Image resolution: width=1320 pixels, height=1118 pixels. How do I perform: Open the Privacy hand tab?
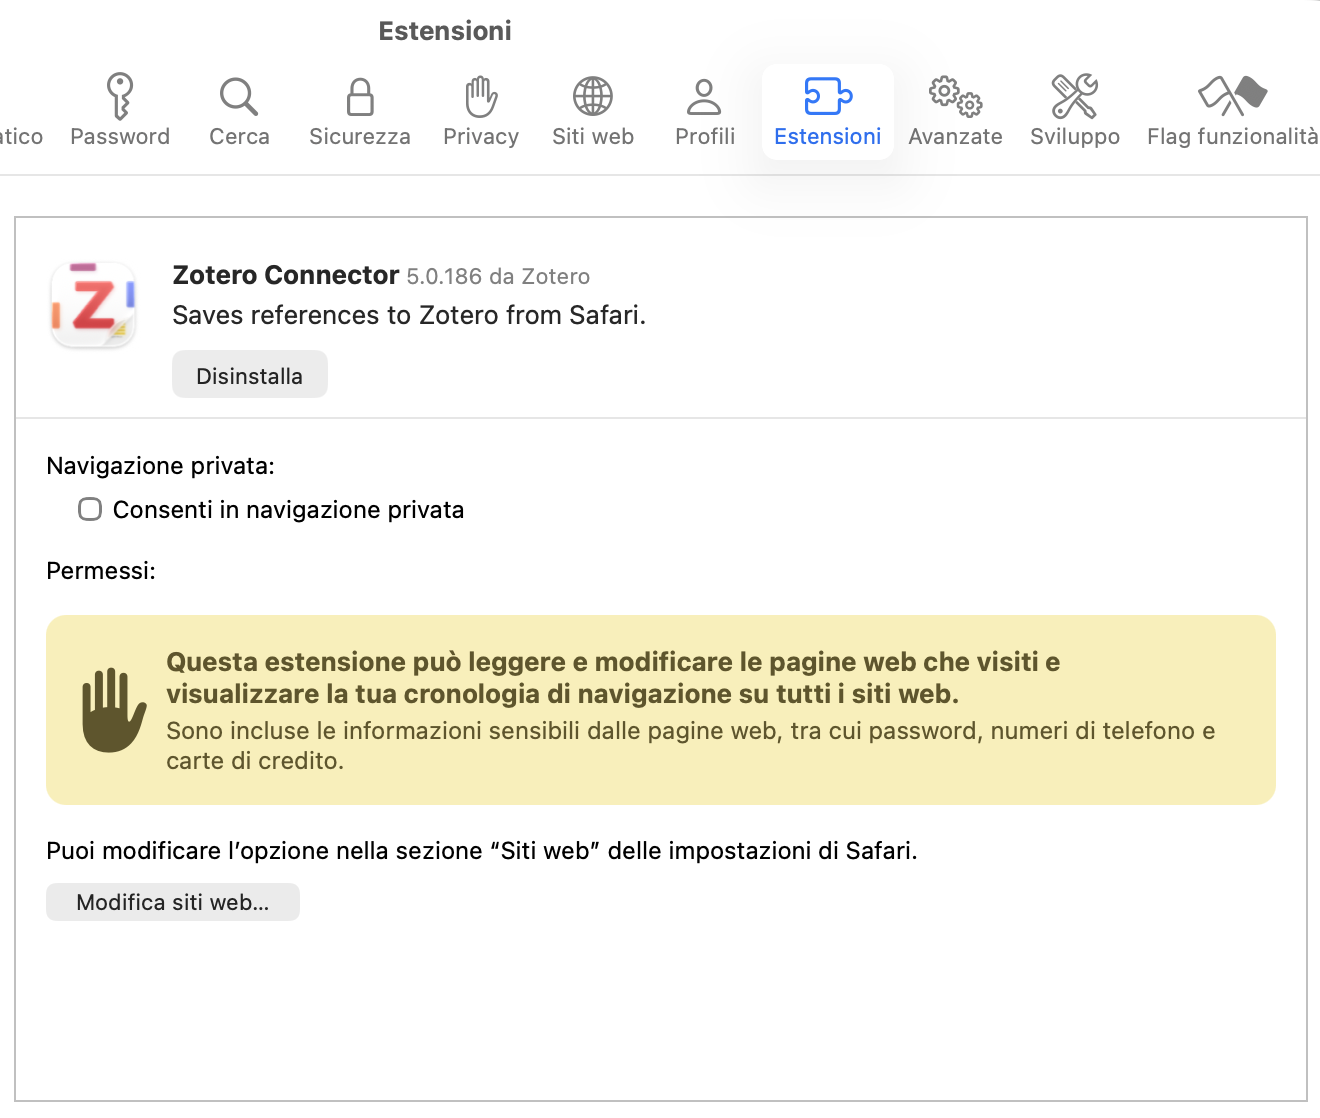click(481, 111)
